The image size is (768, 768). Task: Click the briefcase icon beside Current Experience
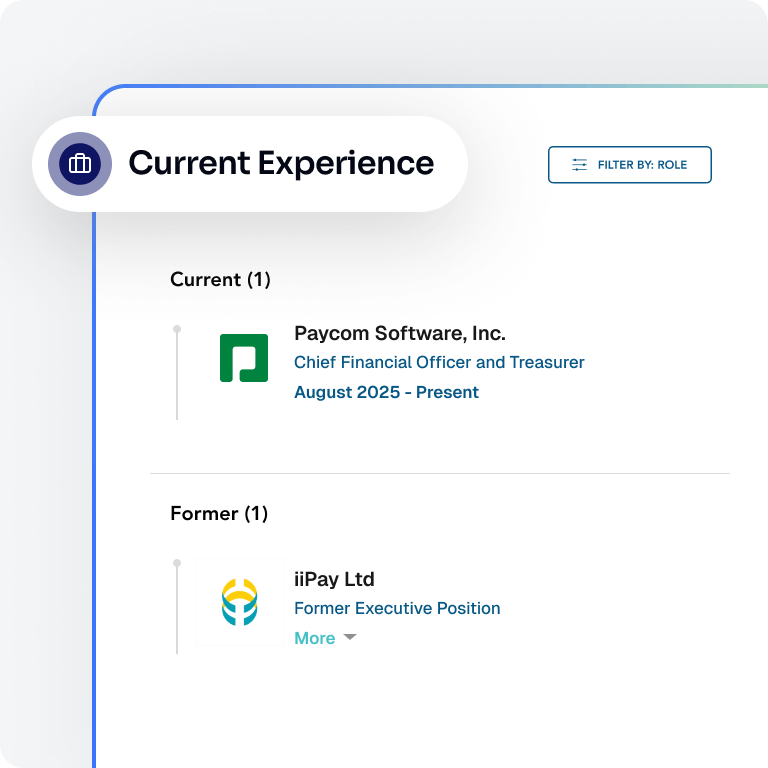point(80,164)
